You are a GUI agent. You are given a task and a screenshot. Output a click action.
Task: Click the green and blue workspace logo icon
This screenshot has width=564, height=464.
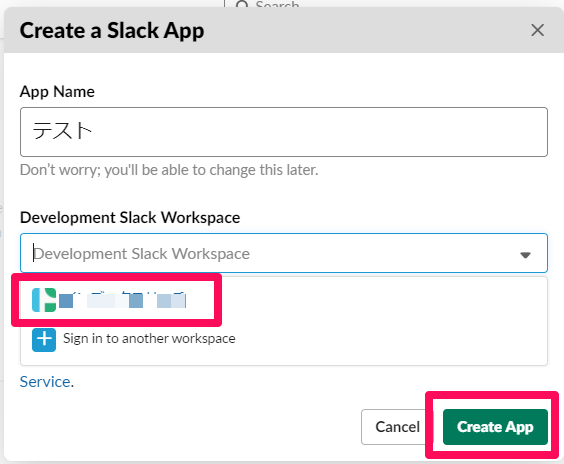[44, 300]
